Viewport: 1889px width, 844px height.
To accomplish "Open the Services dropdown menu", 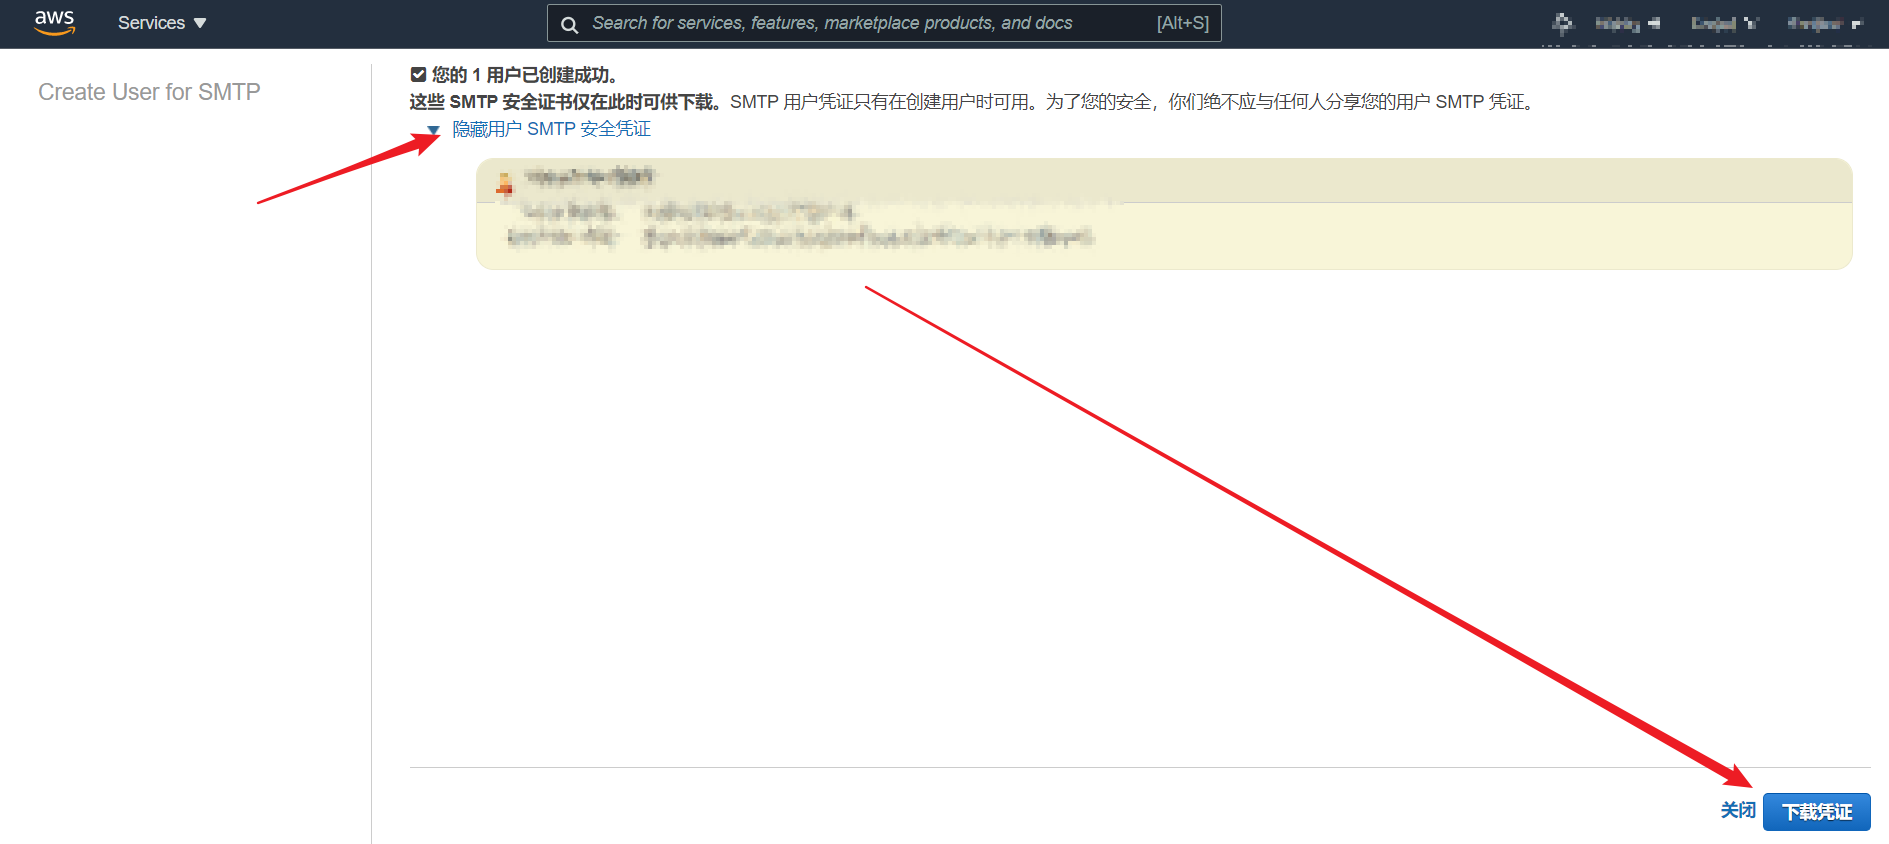I will (162, 23).
